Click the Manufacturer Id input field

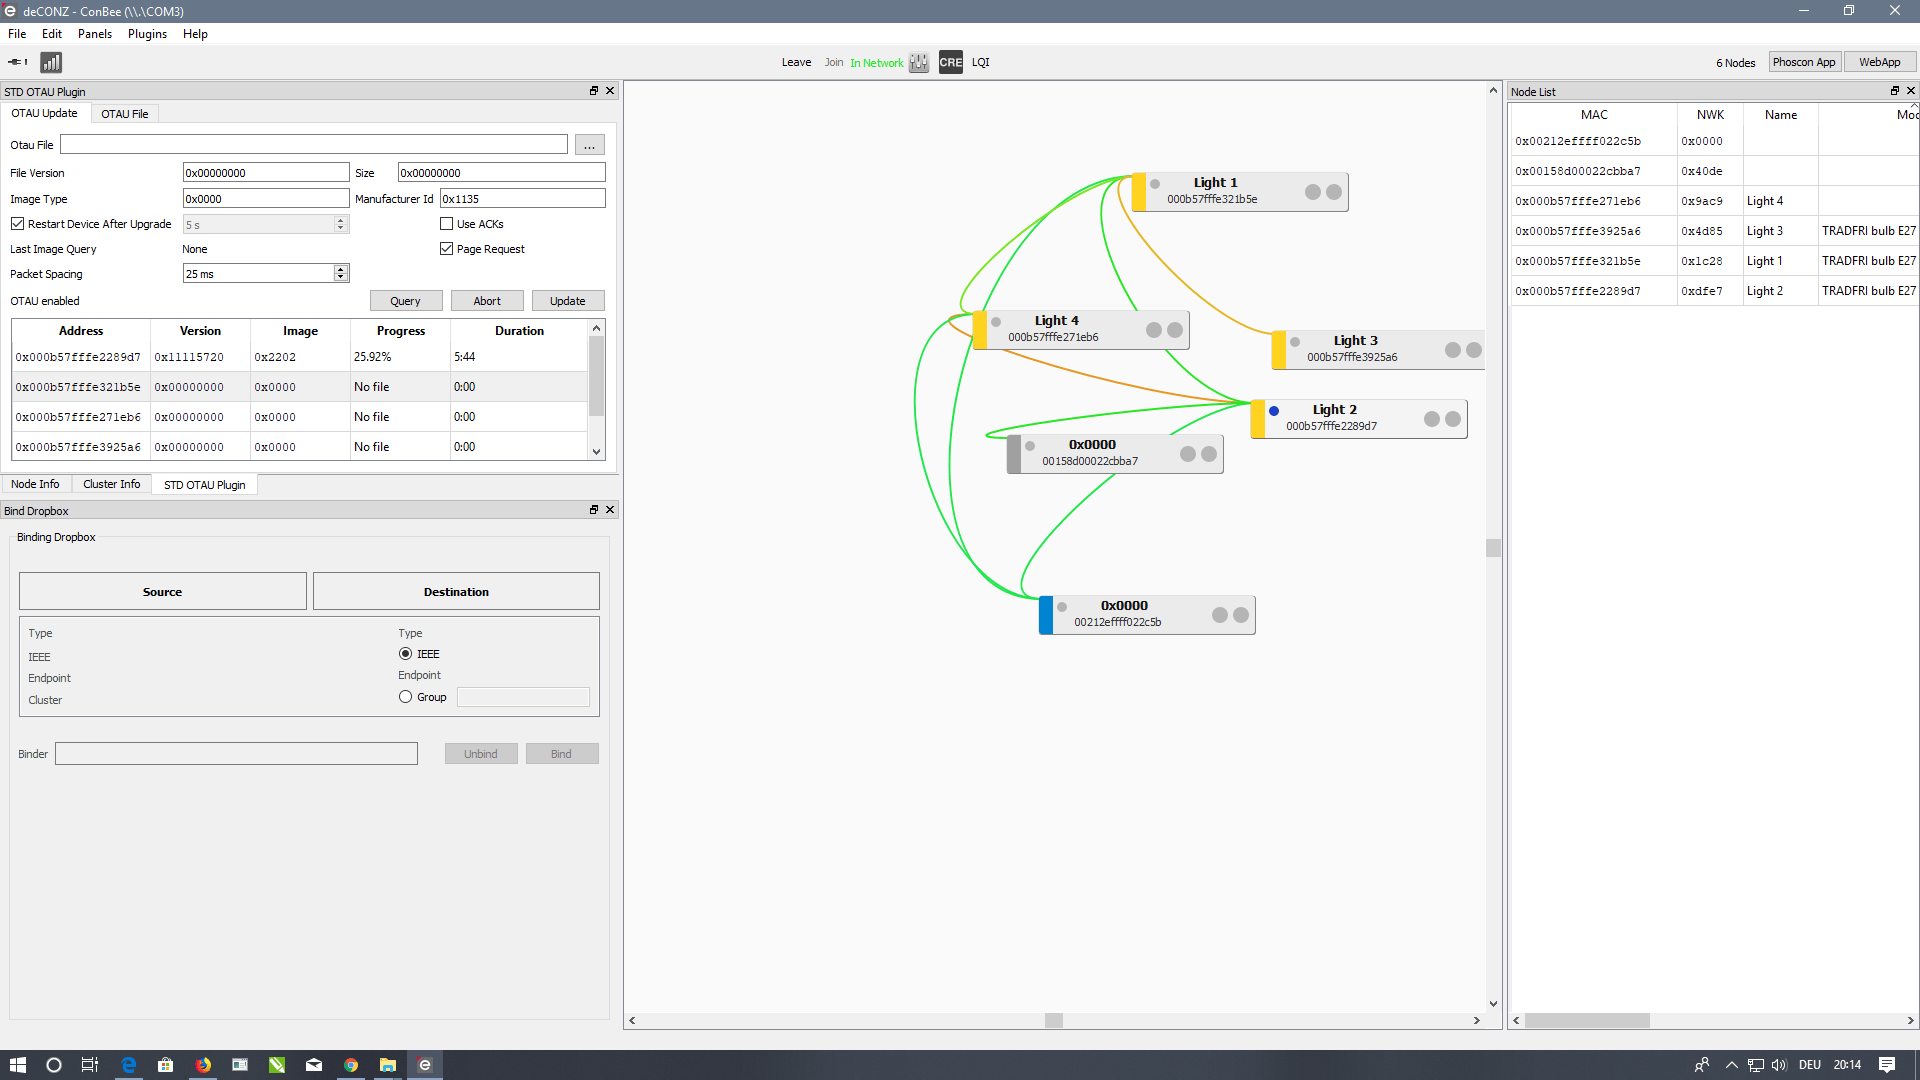(522, 199)
